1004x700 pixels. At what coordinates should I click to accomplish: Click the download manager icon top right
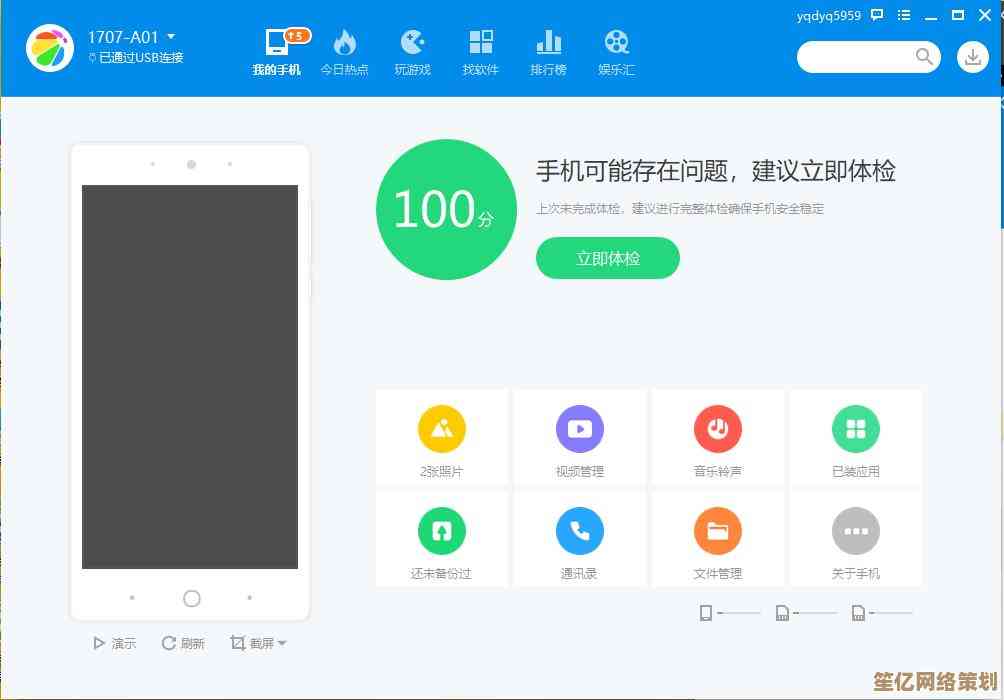tap(971, 57)
